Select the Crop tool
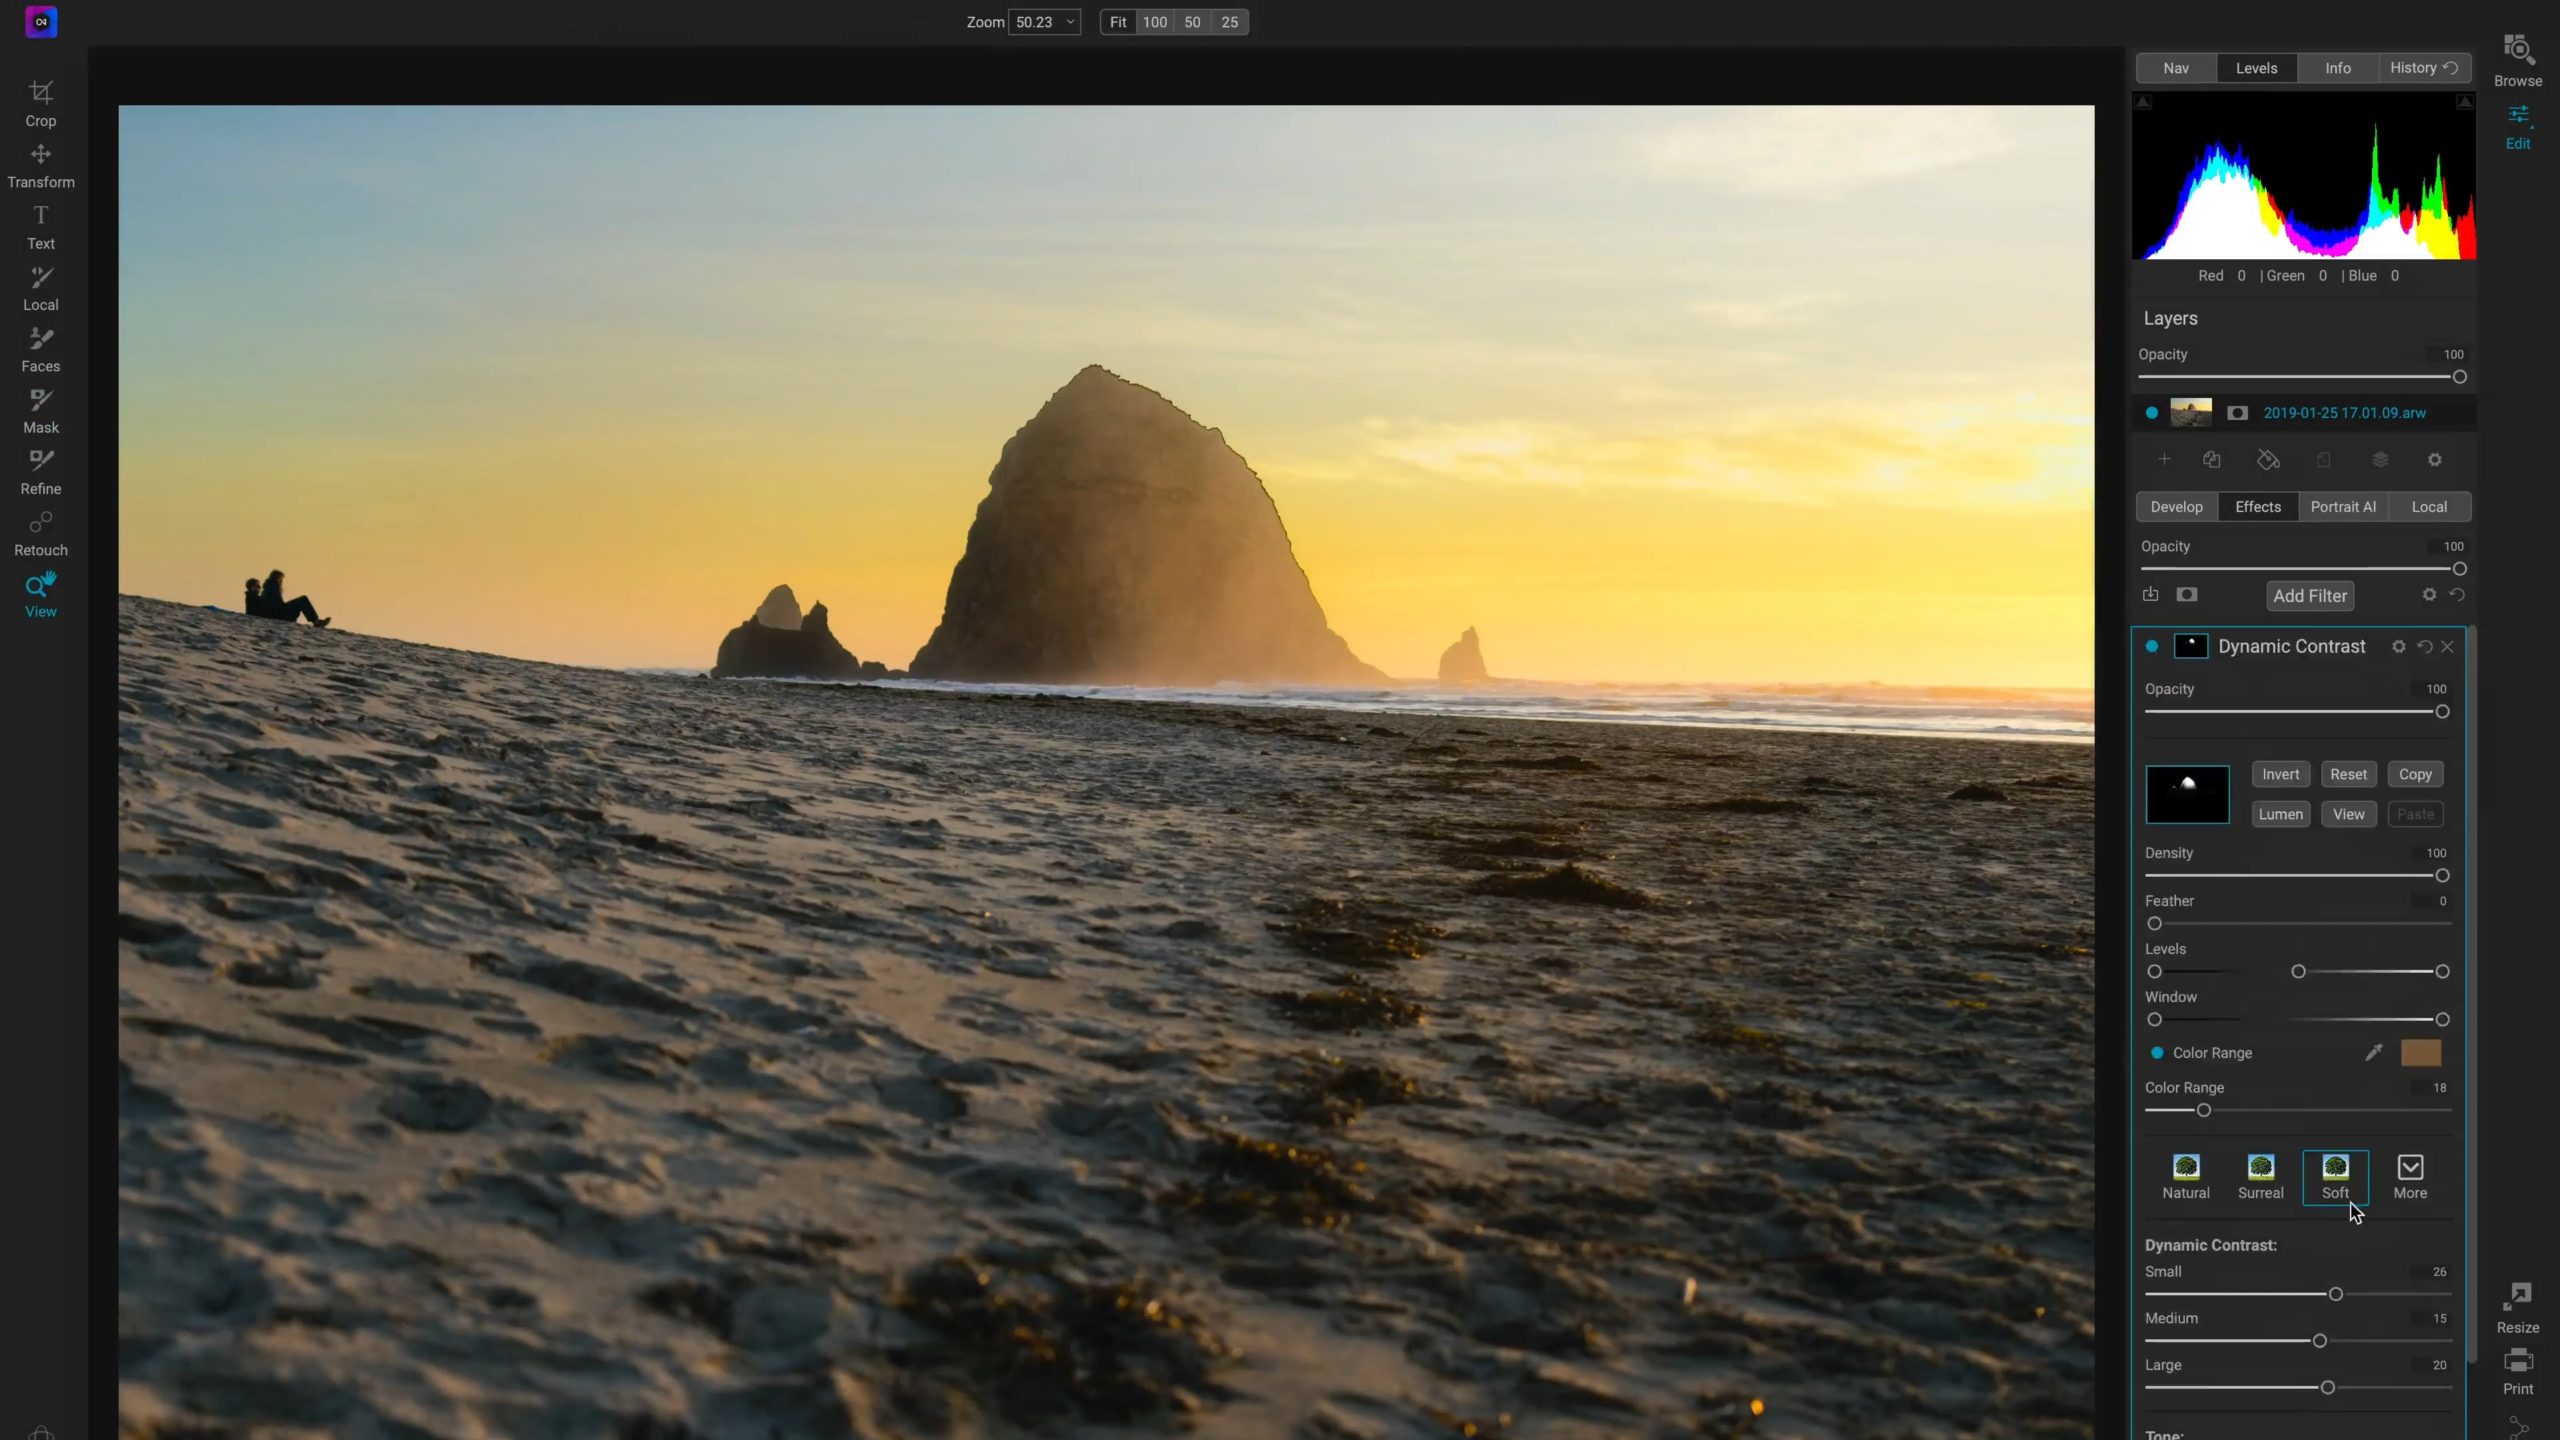The image size is (2560, 1440). [41, 104]
